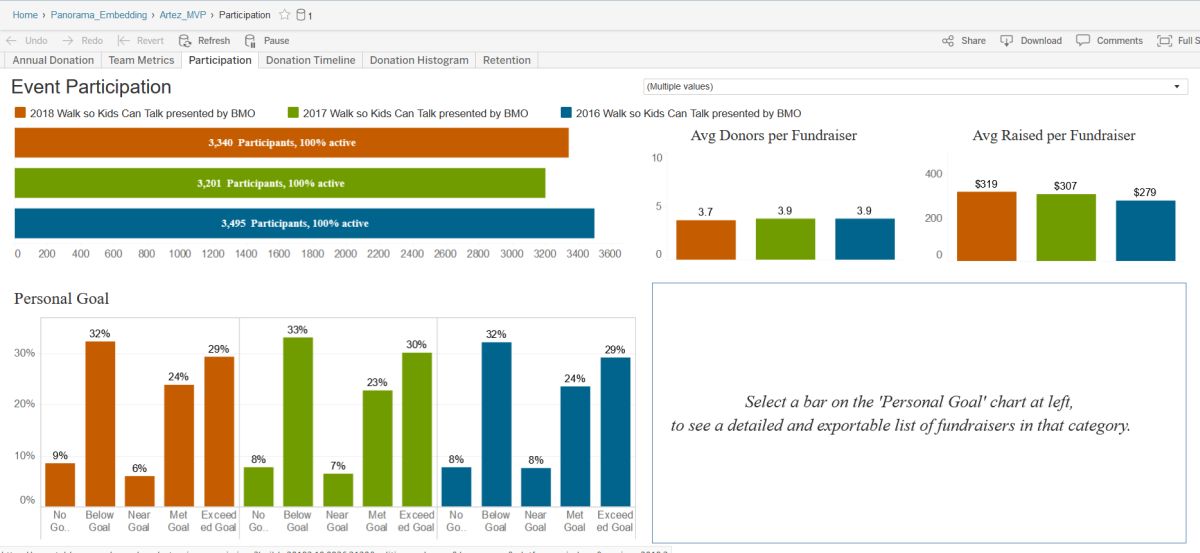Switch to Full Screen mode

1178,41
